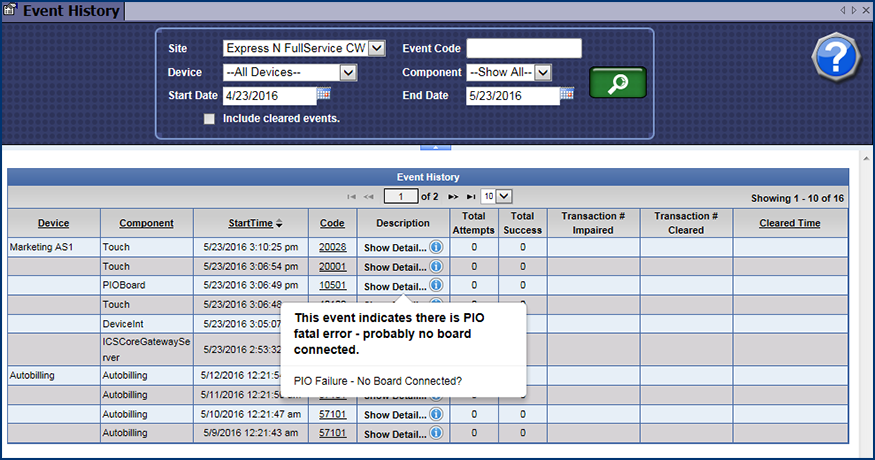875x460 pixels.
Task: Click info icon for code 20001 row
Action: click(x=436, y=267)
